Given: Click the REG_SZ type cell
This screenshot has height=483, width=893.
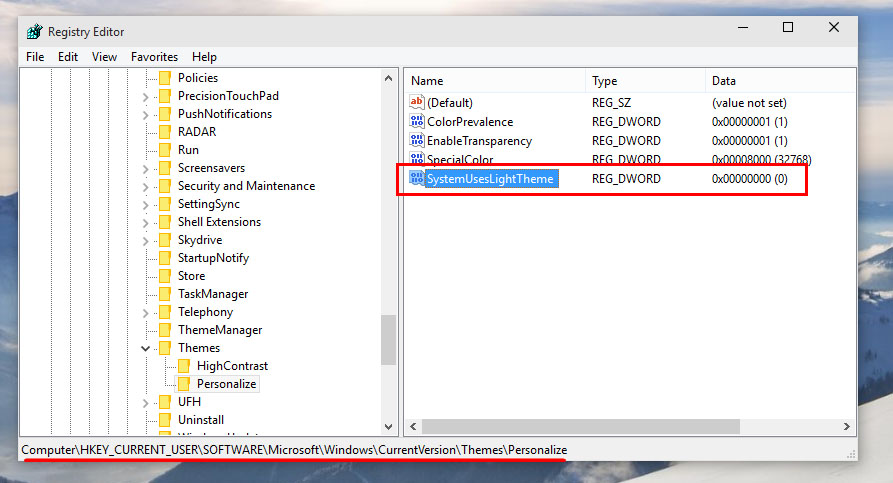Looking at the screenshot, I should (611, 103).
